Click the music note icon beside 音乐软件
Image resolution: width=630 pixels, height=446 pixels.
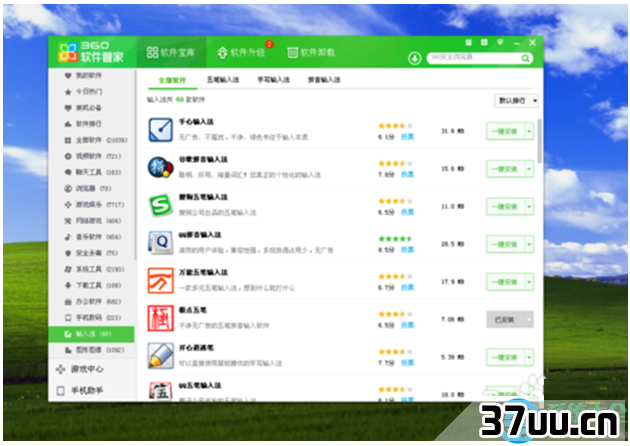68,237
